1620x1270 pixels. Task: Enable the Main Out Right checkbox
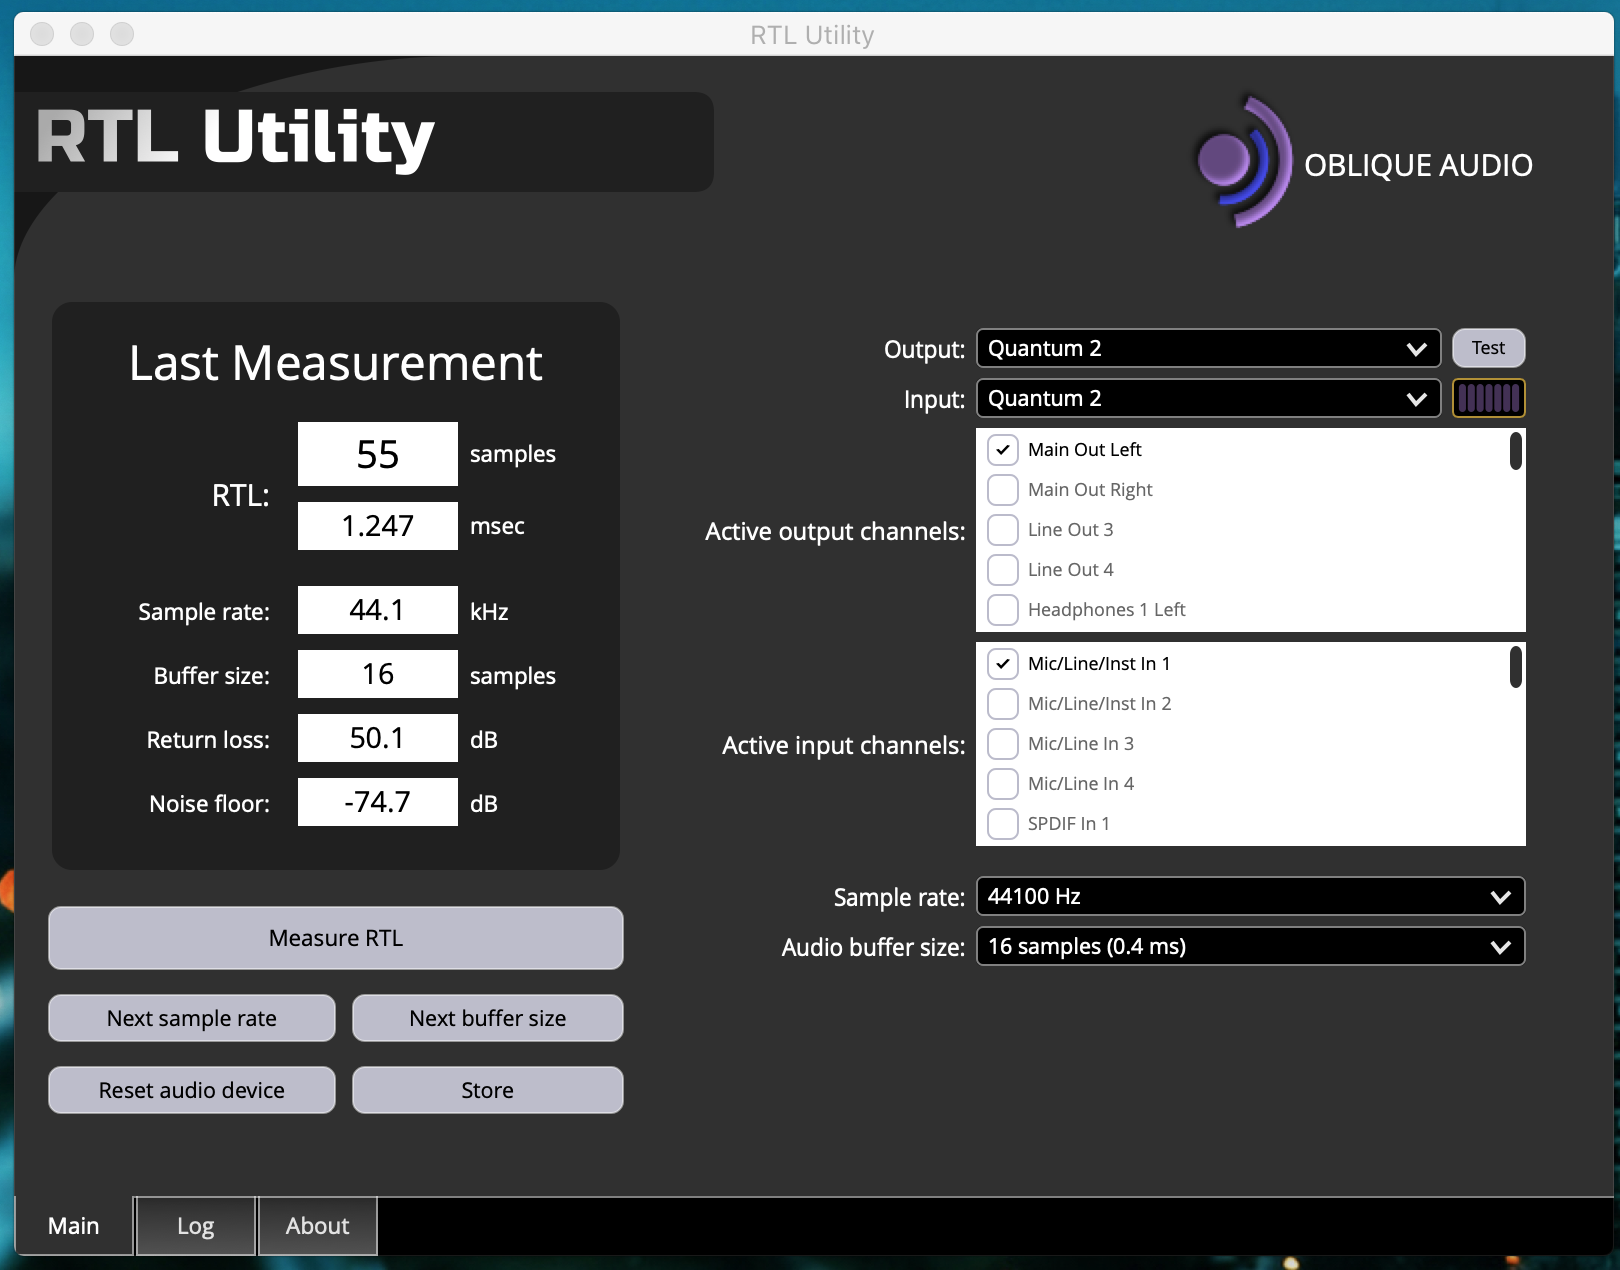[x=1002, y=490]
